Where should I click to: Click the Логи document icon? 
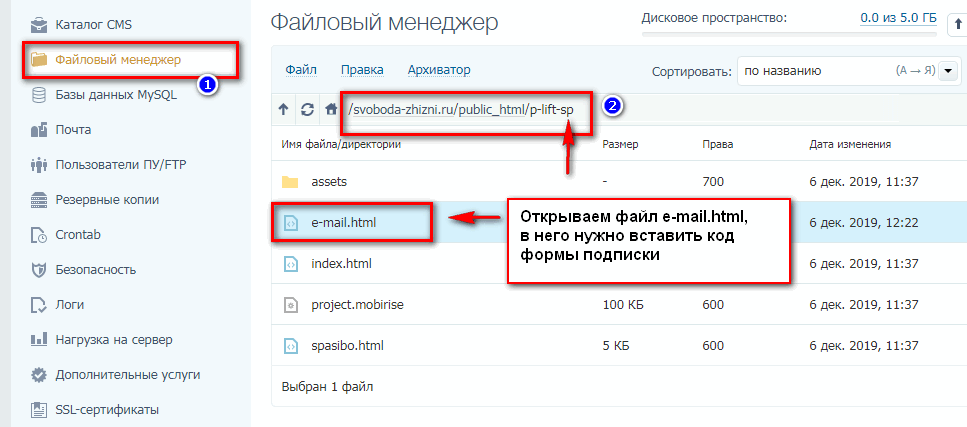click(x=39, y=305)
